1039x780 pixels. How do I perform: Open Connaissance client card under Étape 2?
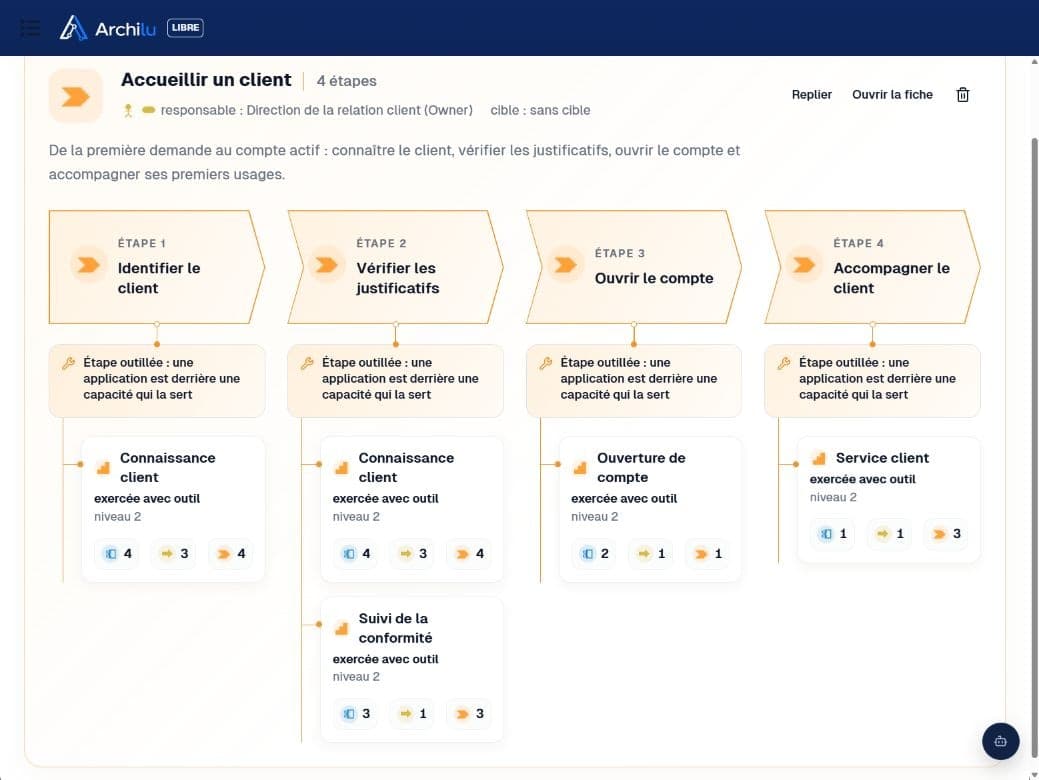(x=411, y=509)
